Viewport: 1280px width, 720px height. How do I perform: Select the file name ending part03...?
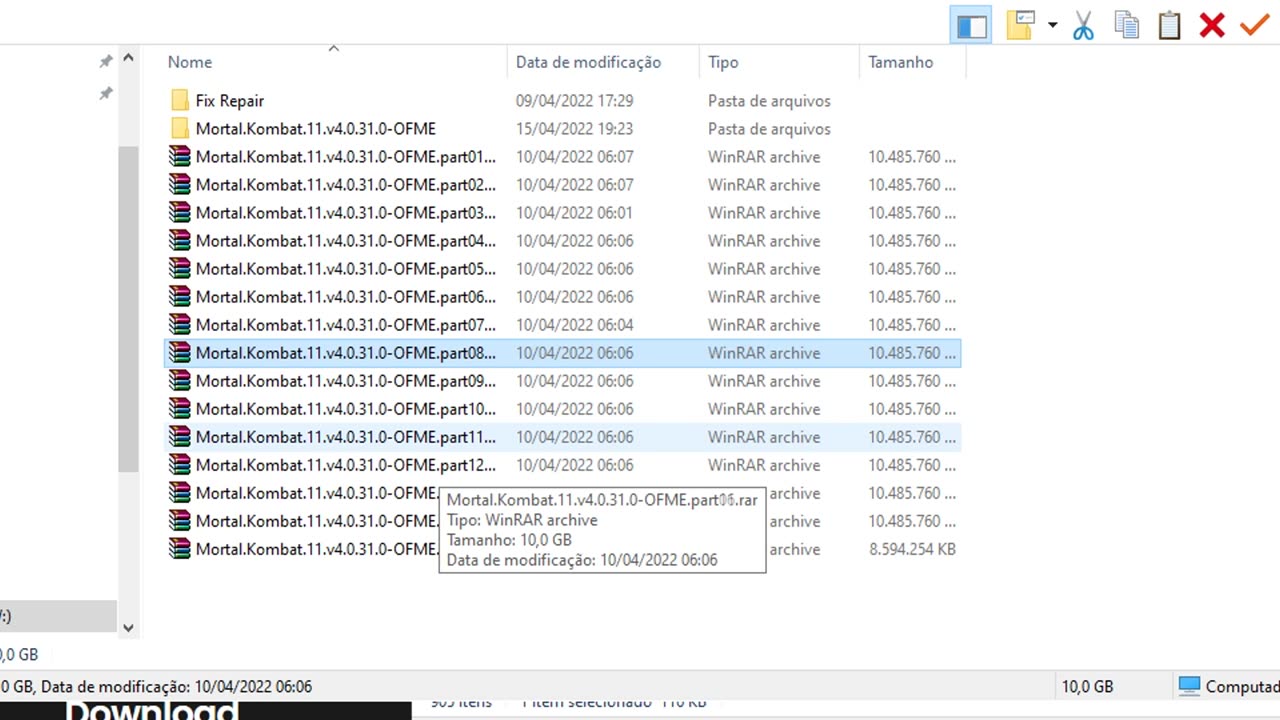(346, 212)
